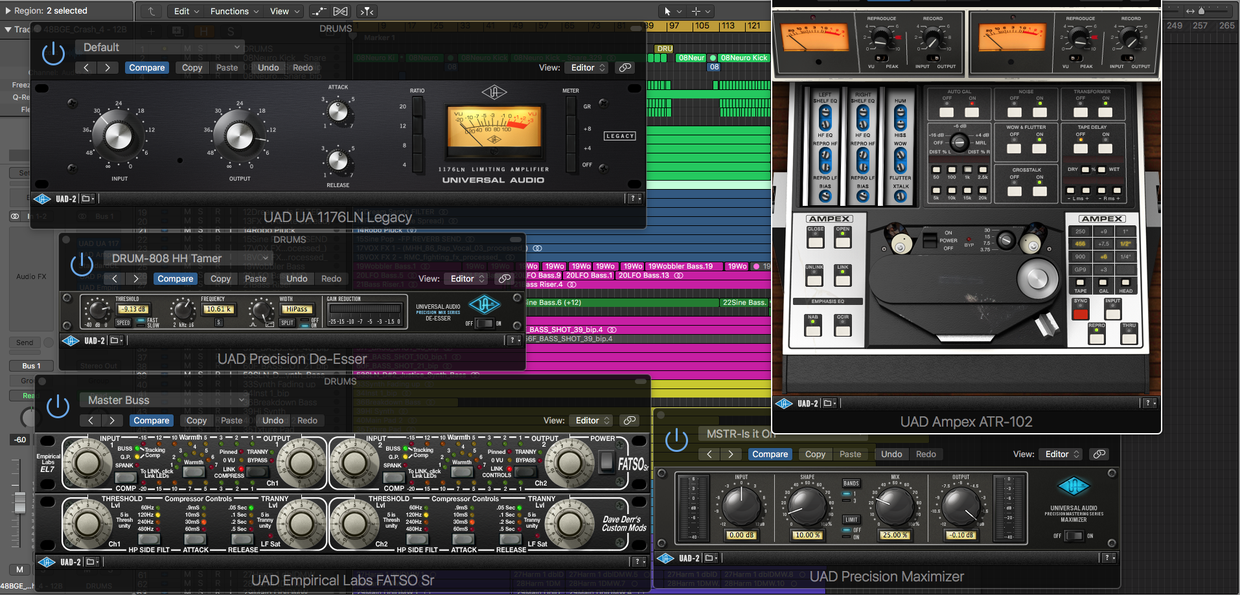Click Compare on the Master Buss FATSO plugin

tap(151, 420)
